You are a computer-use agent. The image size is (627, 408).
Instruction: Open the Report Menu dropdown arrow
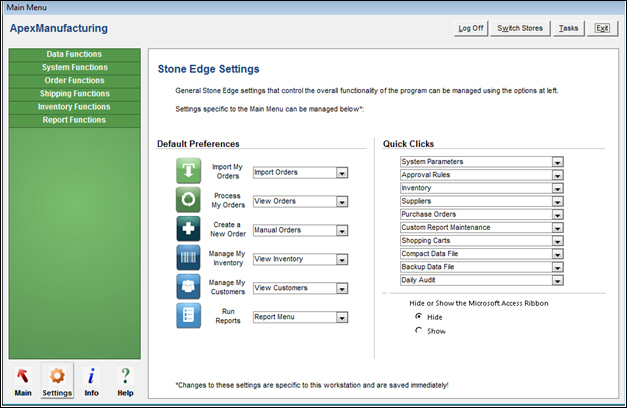coord(342,318)
